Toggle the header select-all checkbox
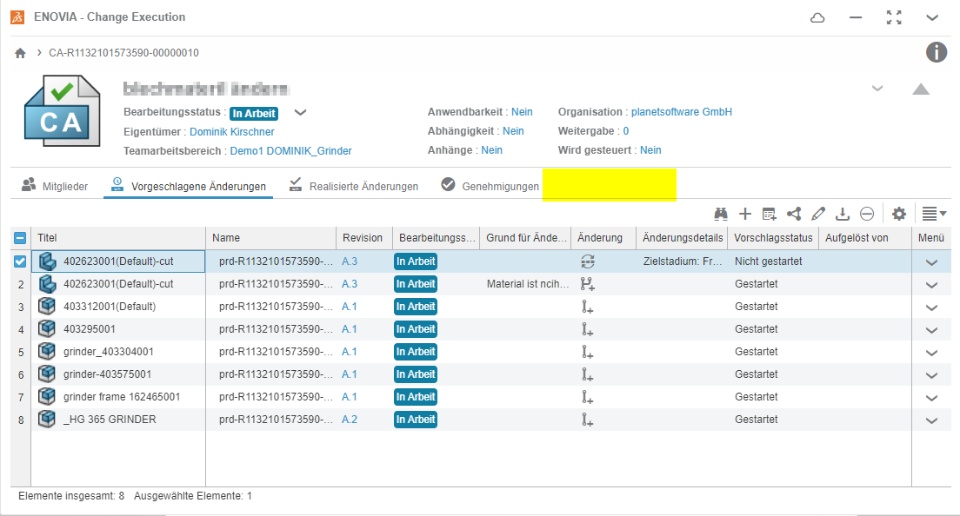The width and height of the screenshot is (960, 516). pos(20,238)
